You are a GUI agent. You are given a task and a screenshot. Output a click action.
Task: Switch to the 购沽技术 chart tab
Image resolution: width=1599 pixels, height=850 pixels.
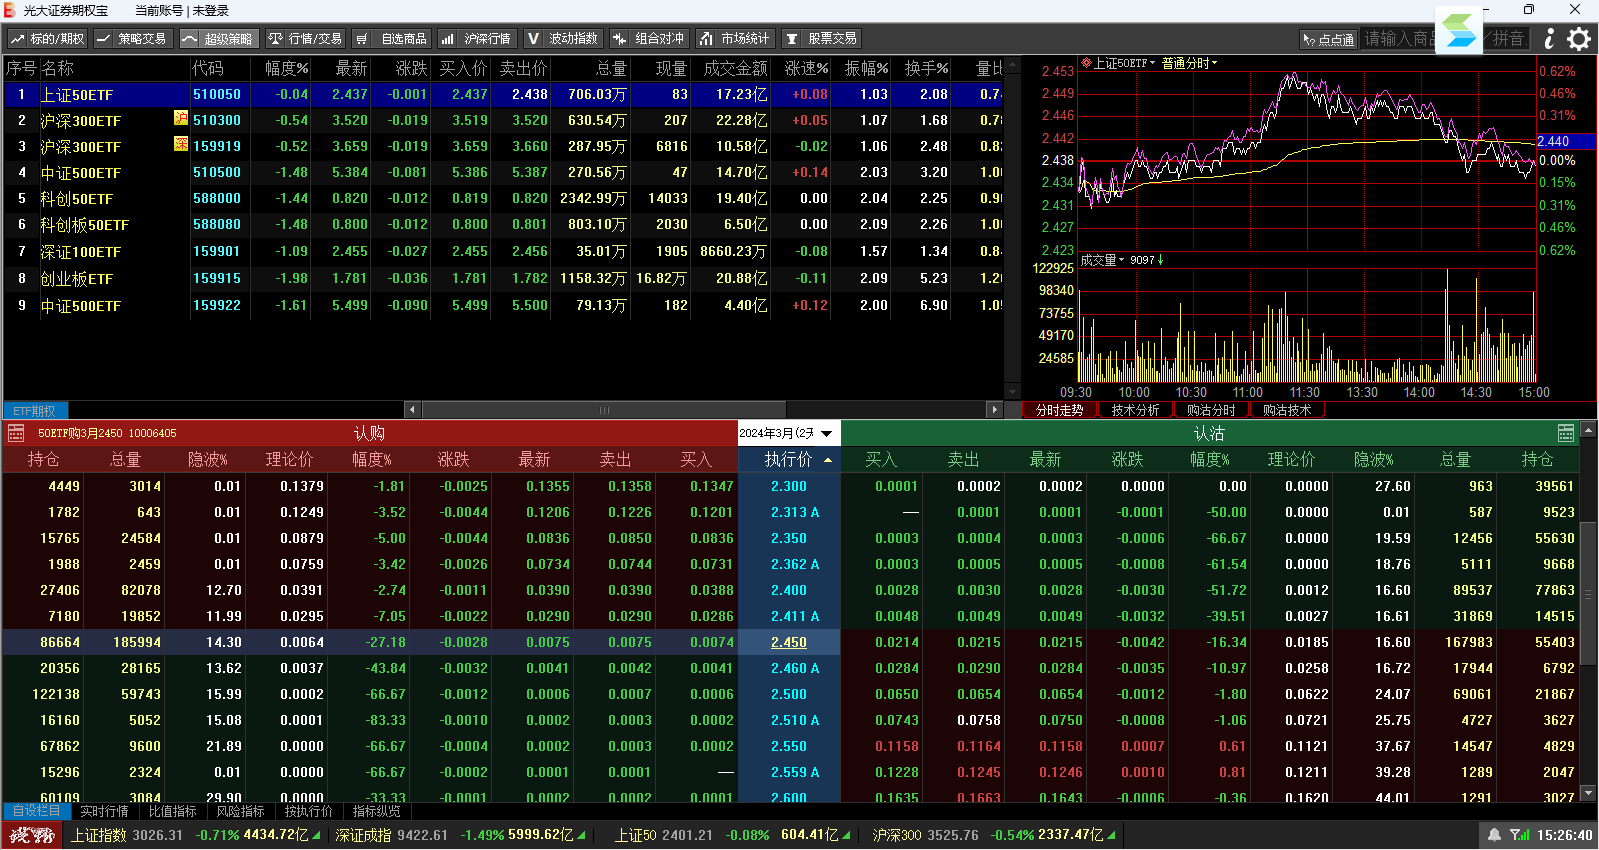[x=1286, y=410]
